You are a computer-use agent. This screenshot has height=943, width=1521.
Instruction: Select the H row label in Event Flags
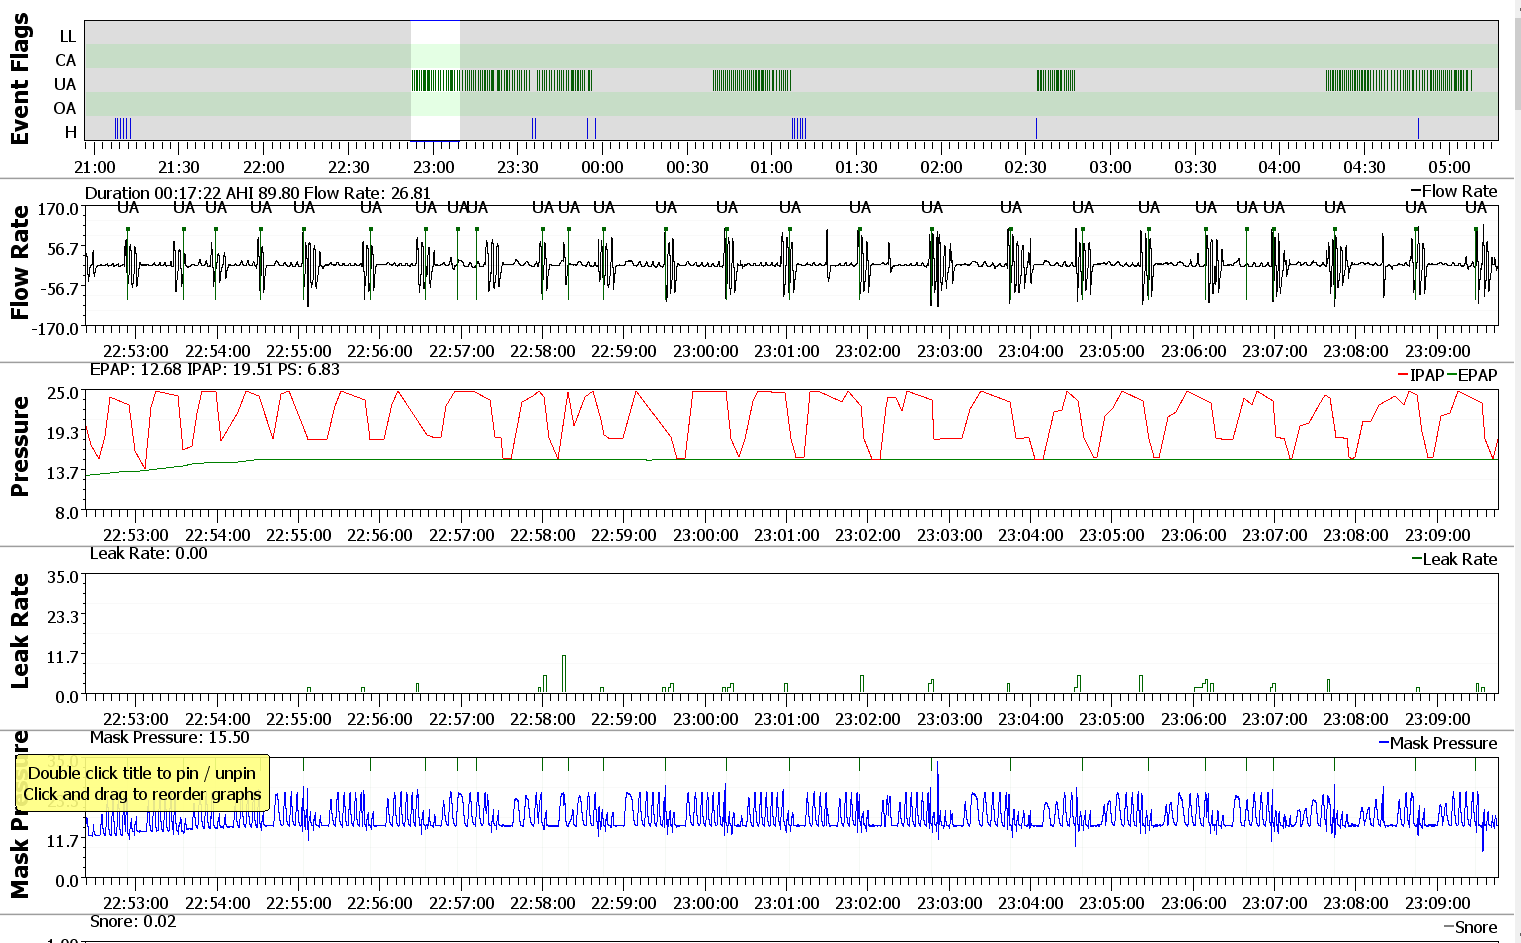(x=70, y=132)
